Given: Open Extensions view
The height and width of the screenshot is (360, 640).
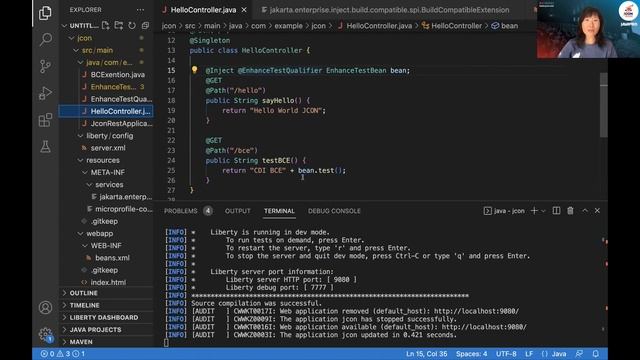Looking at the screenshot, I should [x=45, y=120].
